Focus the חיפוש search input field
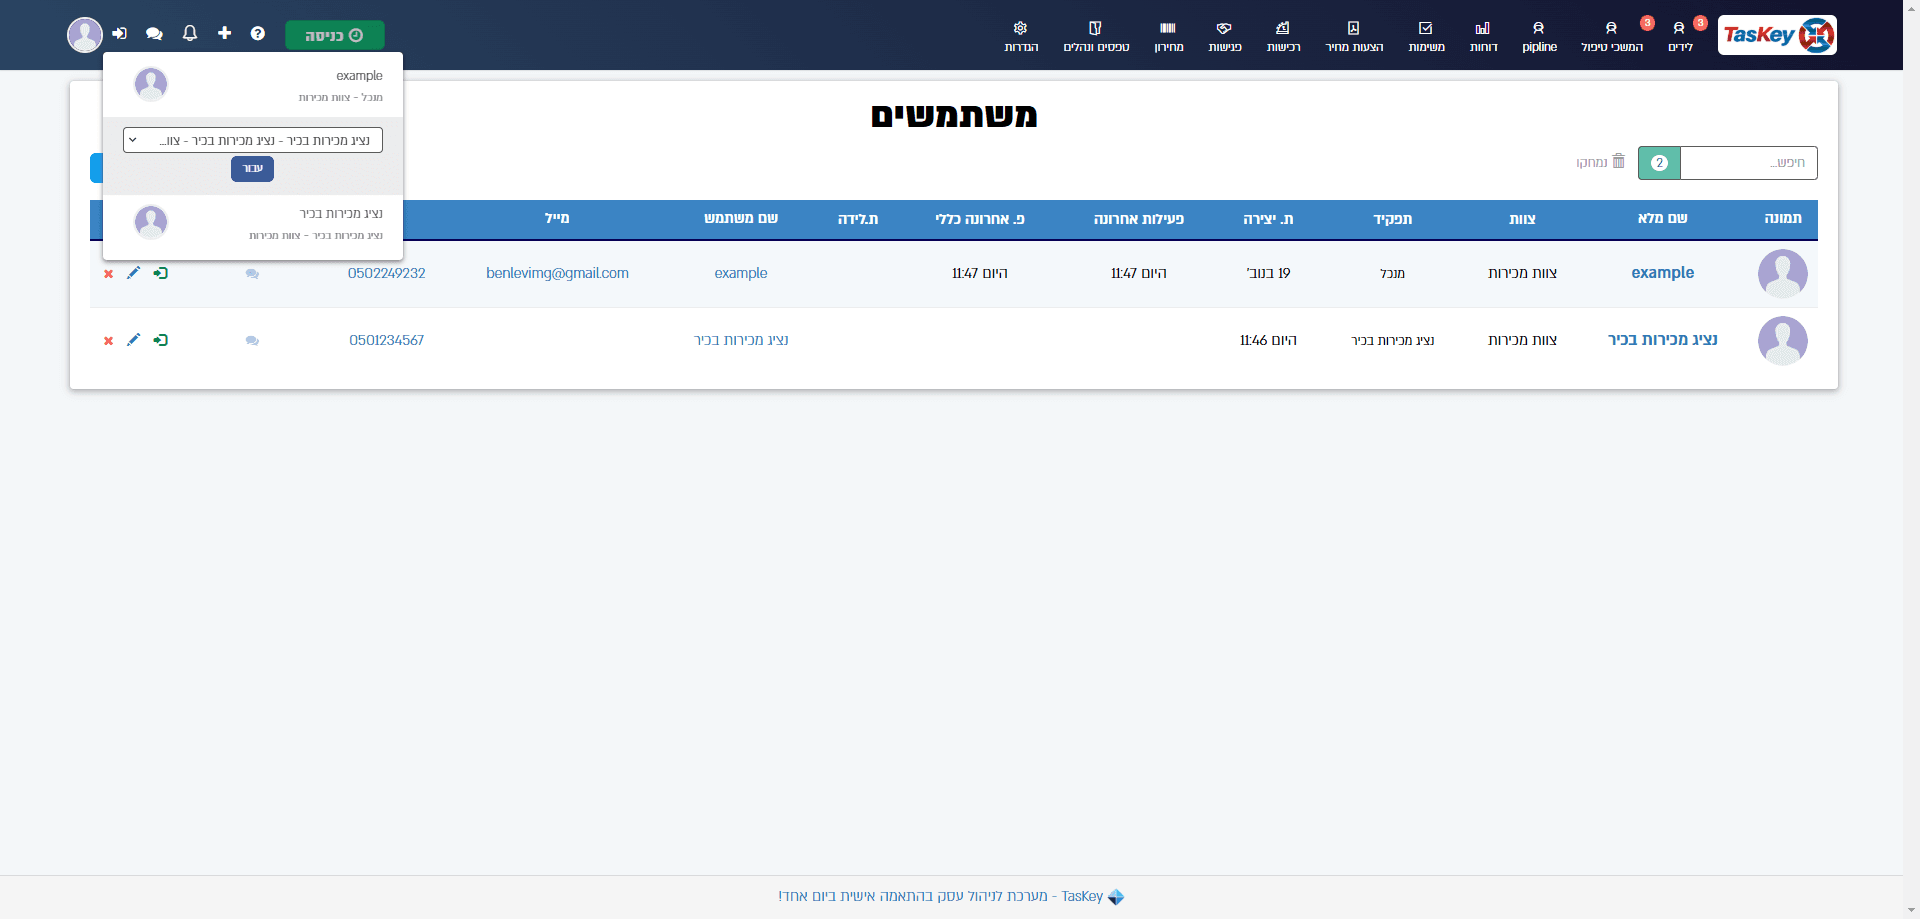The height and width of the screenshot is (919, 1920). [x=1748, y=163]
